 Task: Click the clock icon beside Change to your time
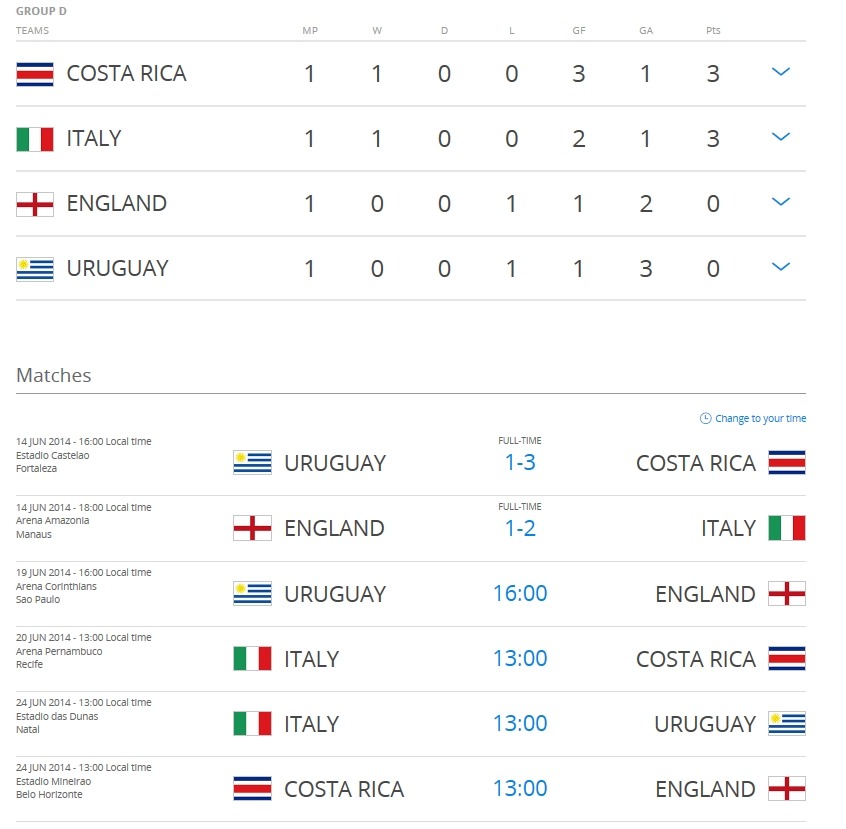[x=705, y=418]
